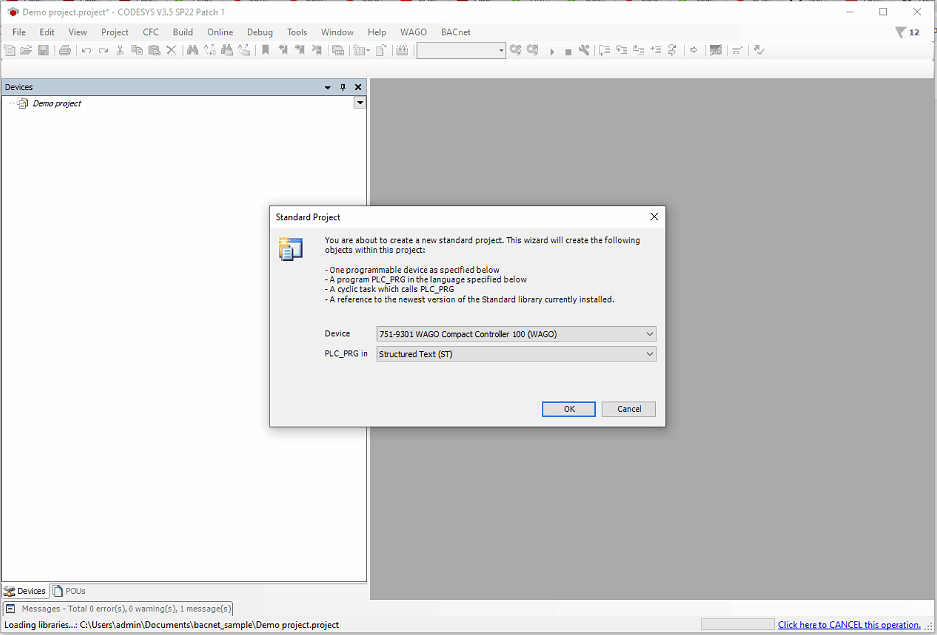Click the Step Into debug icon
The height and width of the screenshot is (635, 937).
(x=622, y=50)
